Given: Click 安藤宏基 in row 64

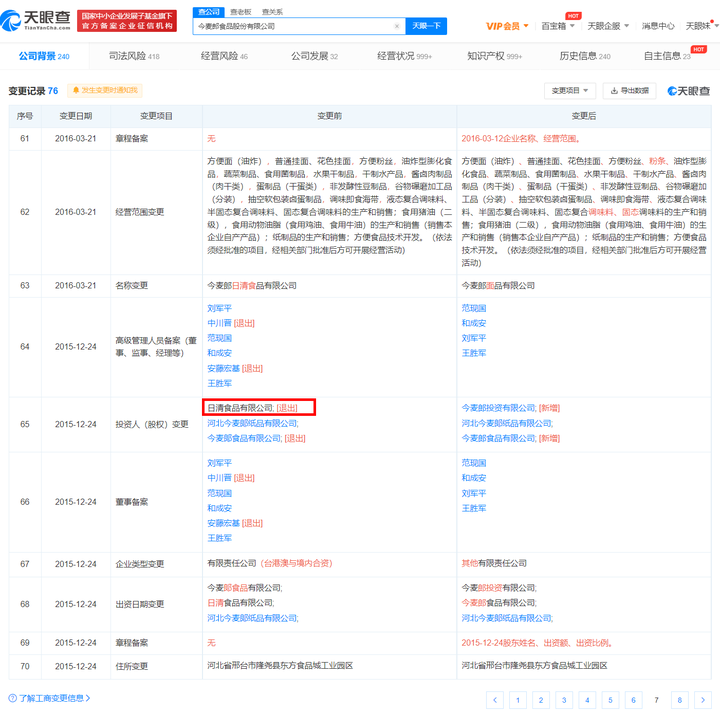Looking at the screenshot, I should (x=224, y=368).
